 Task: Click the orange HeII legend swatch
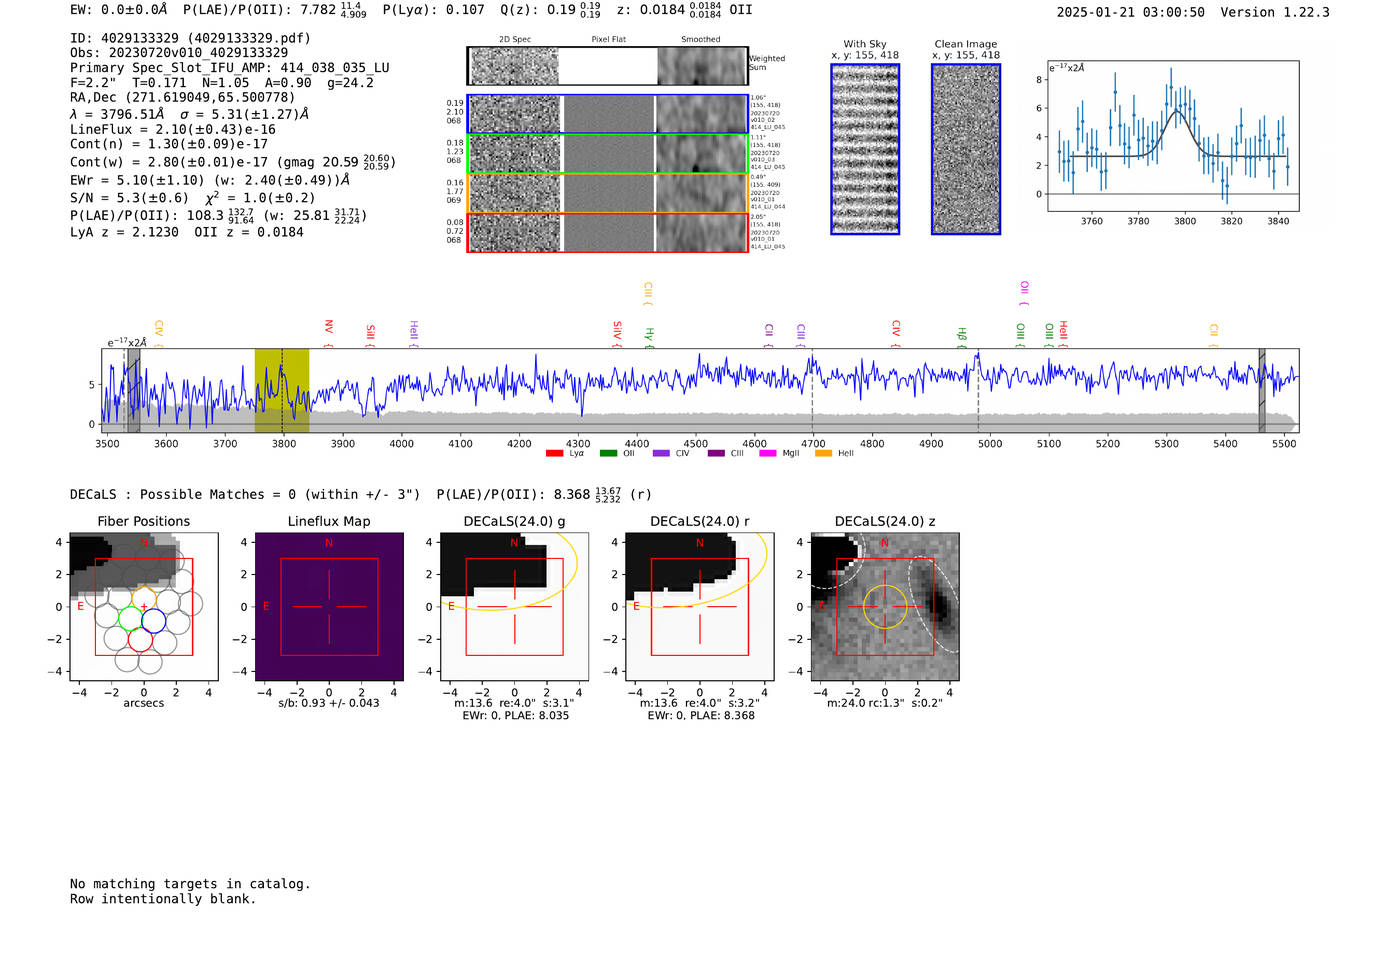pyautogui.click(x=824, y=454)
